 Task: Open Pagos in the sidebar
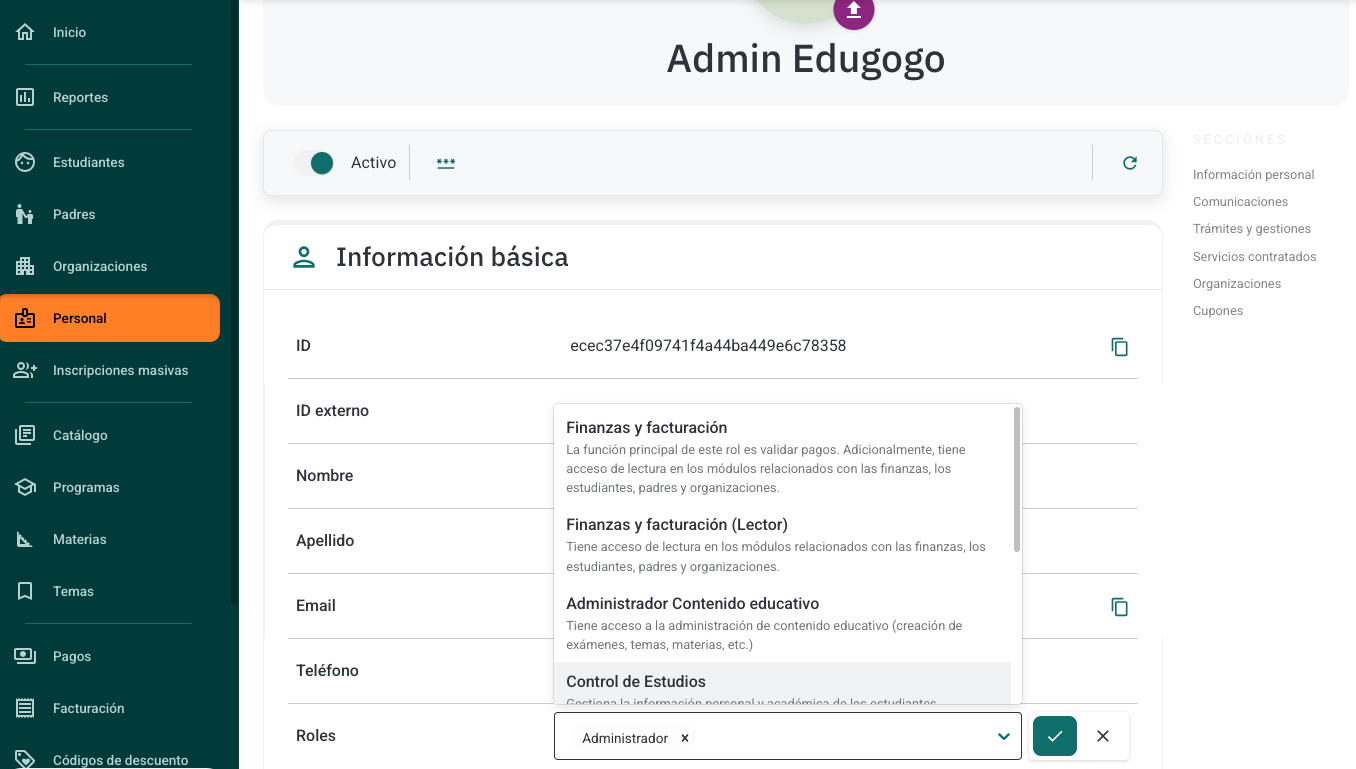[x=110, y=657]
